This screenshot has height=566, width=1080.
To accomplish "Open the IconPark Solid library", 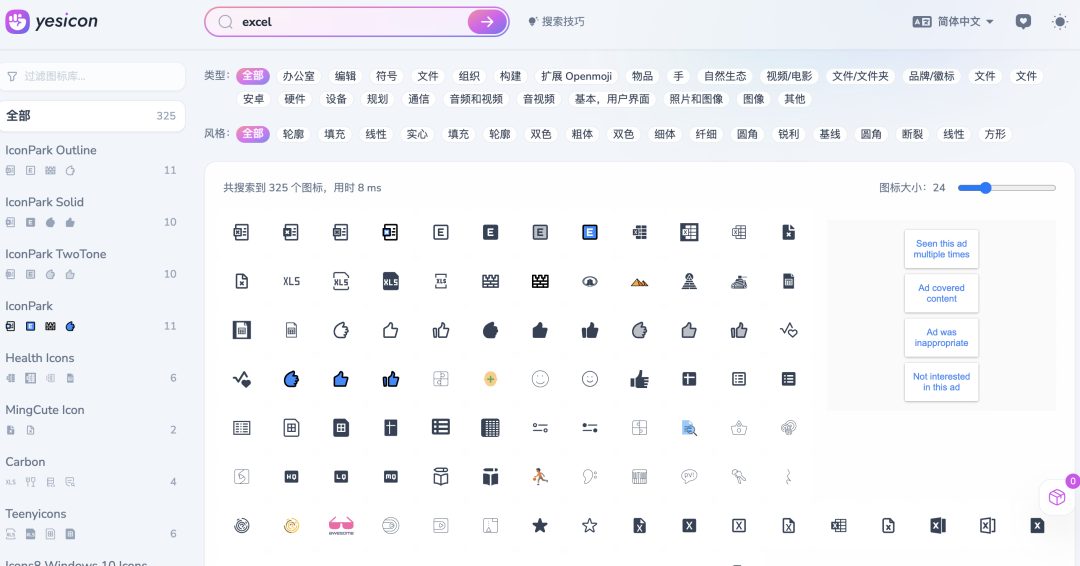I will 45,202.
